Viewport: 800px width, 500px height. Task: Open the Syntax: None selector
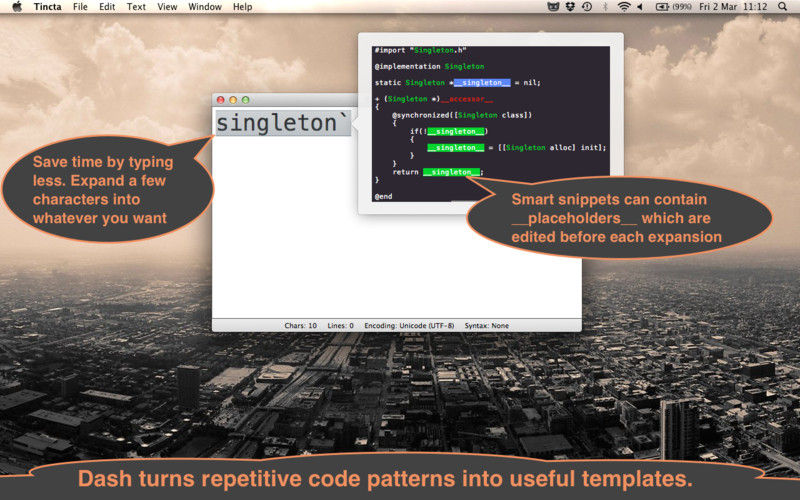tap(486, 326)
